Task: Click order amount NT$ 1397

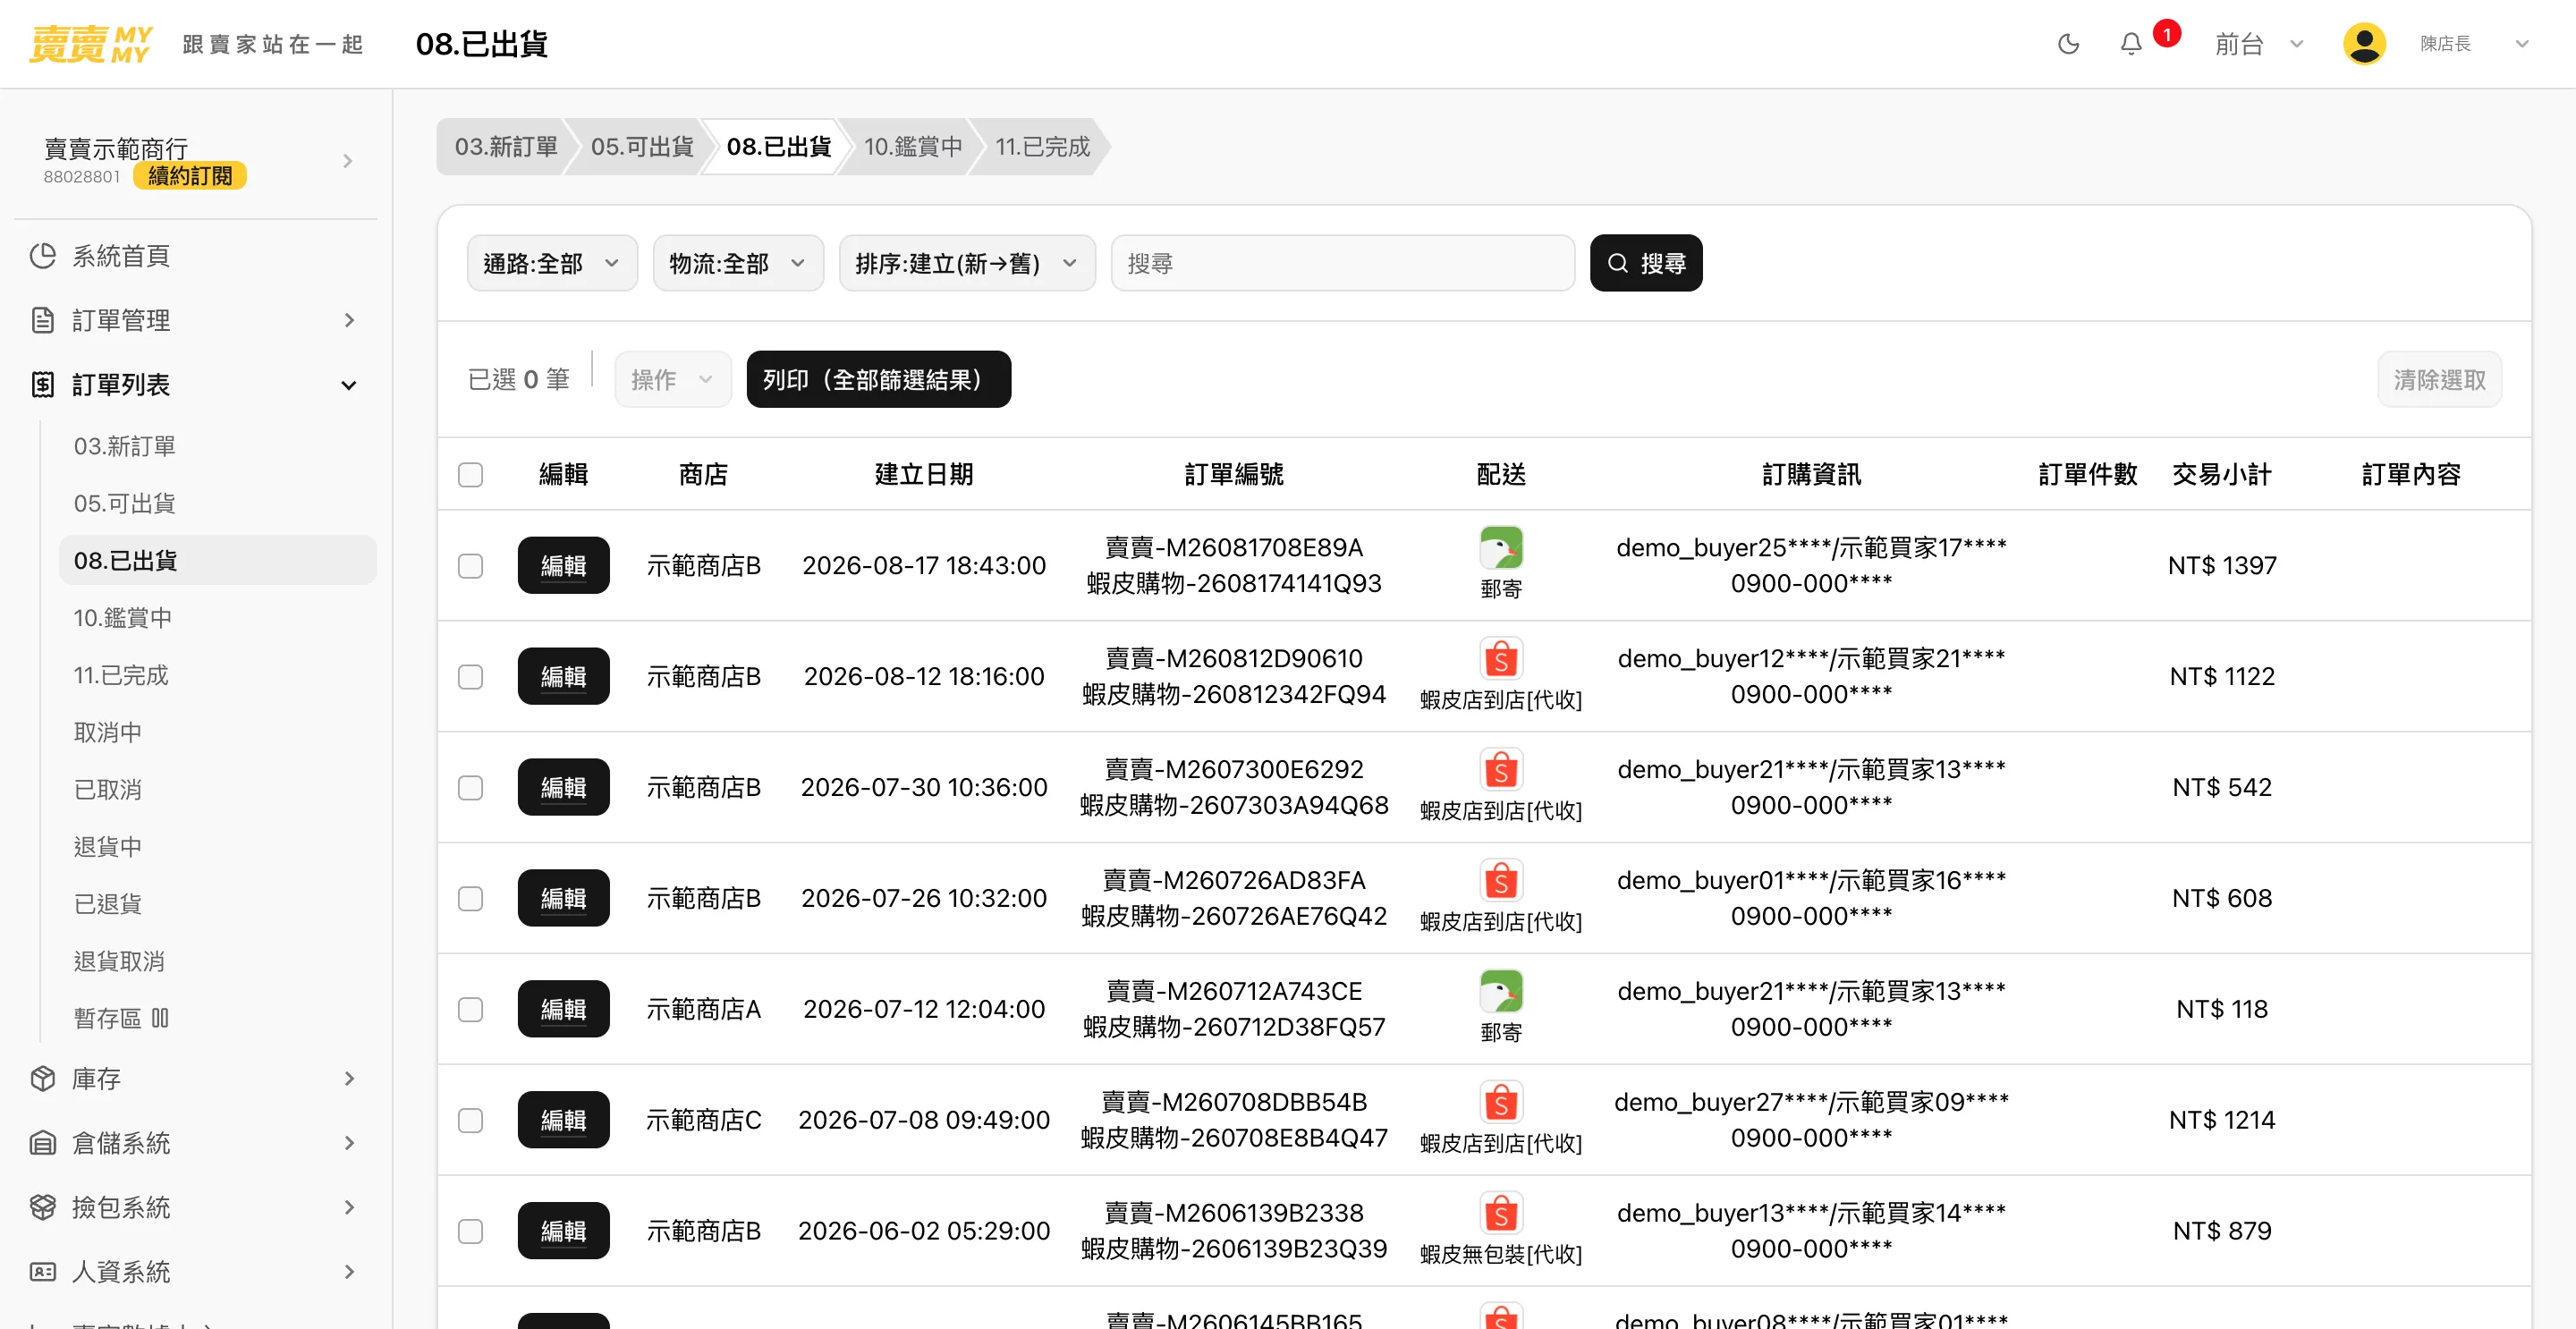Action: [2221, 565]
